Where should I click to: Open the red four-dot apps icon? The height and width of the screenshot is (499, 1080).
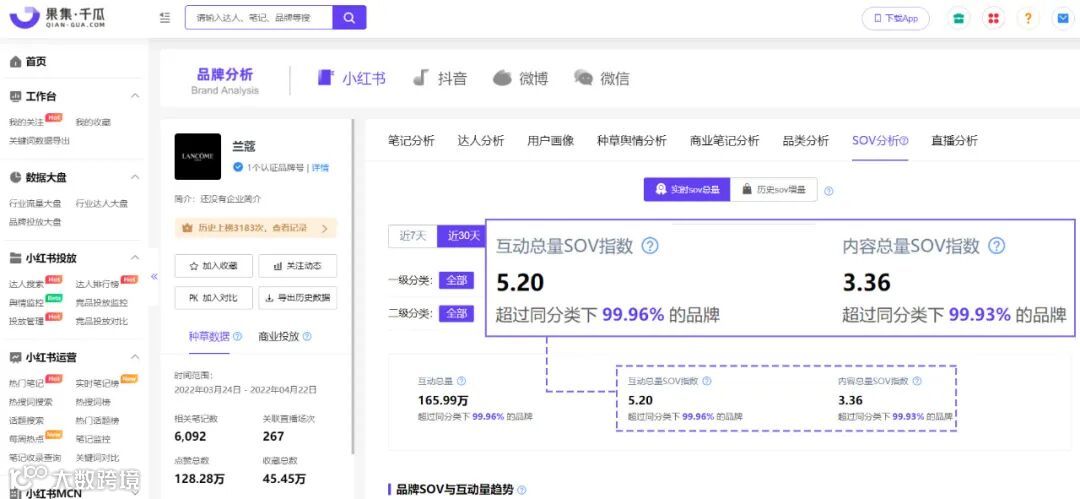tap(993, 19)
